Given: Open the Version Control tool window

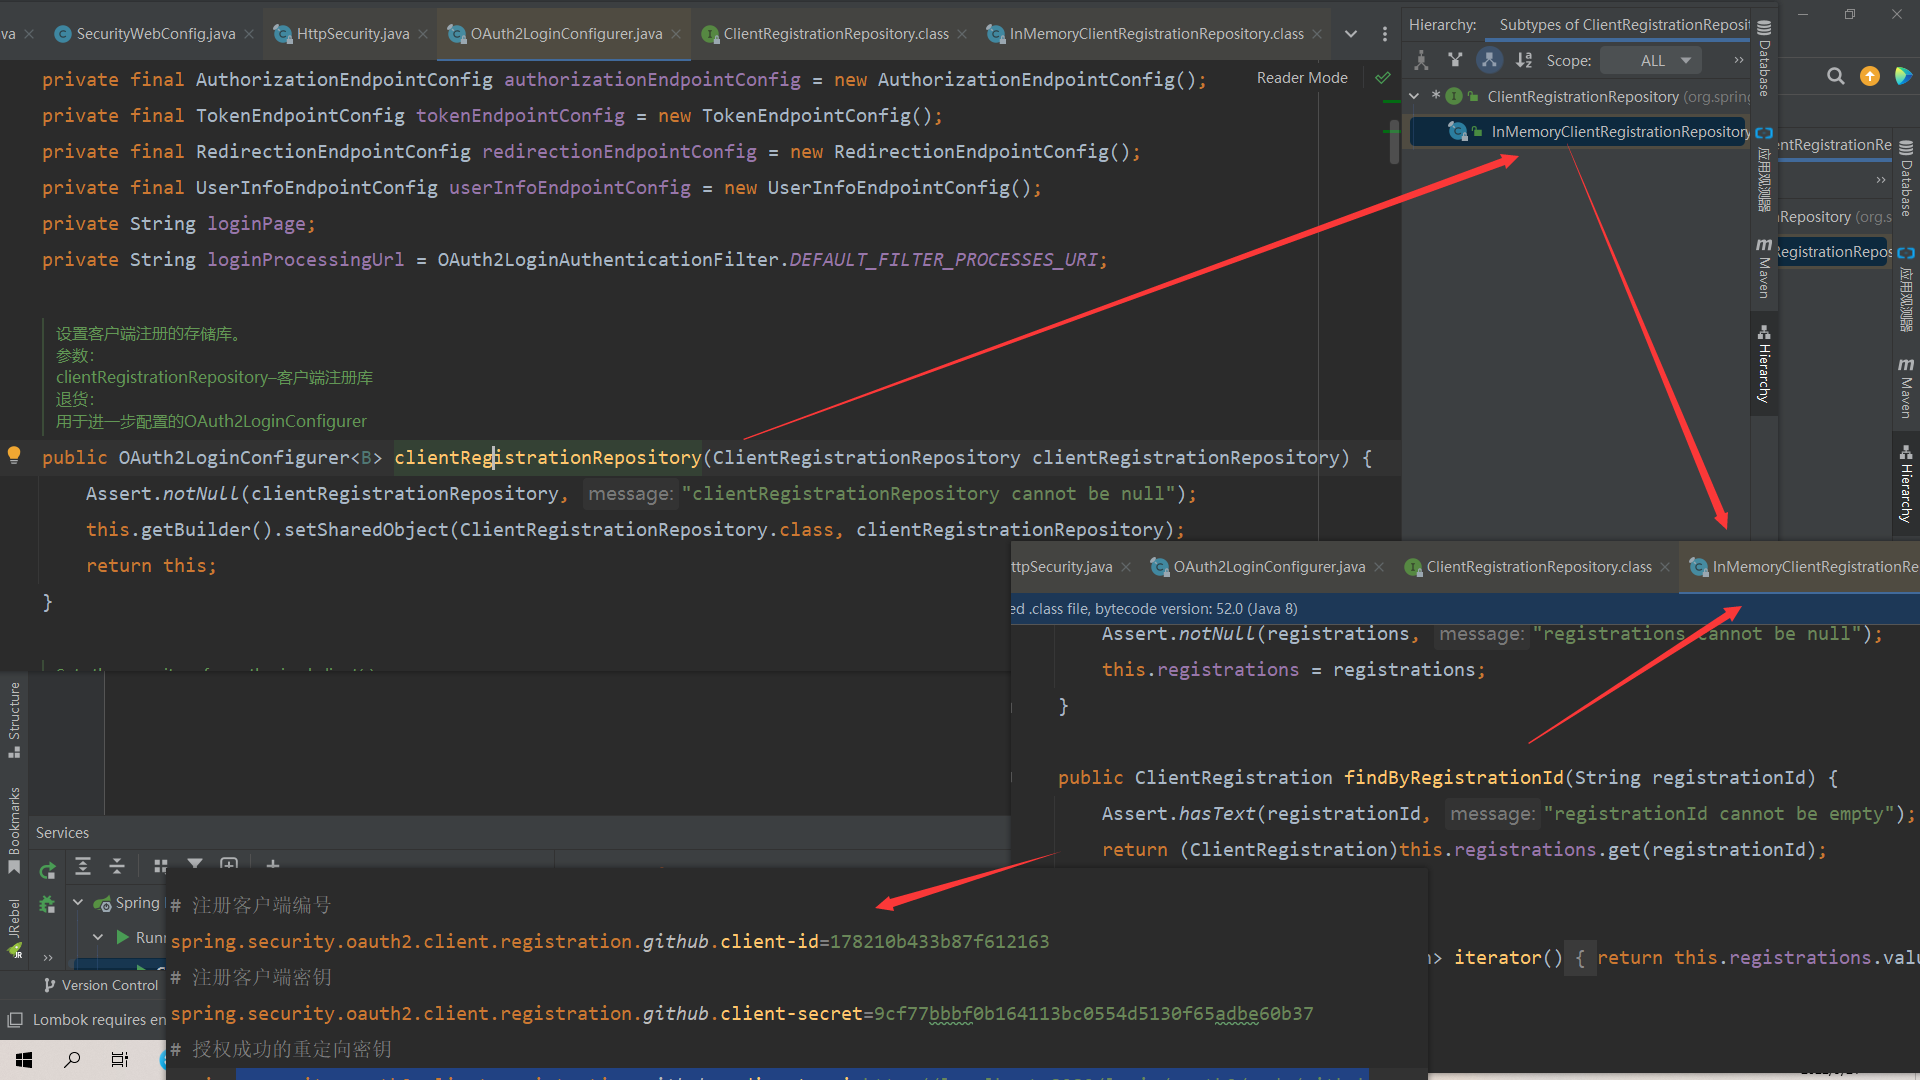Looking at the screenshot, I should pyautogui.click(x=101, y=986).
